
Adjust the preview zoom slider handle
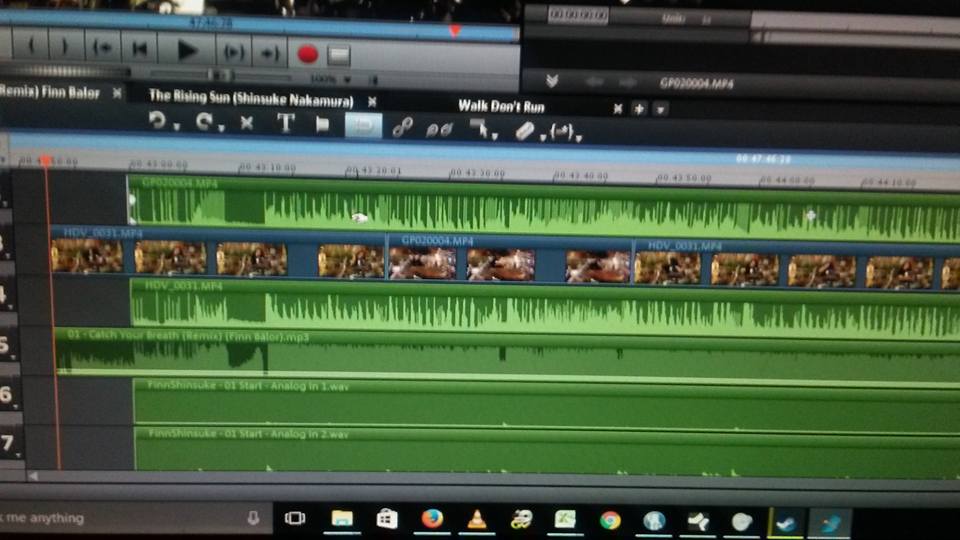click(219, 75)
